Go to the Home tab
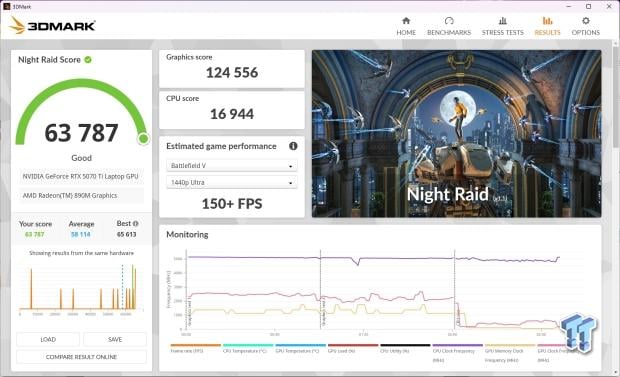This screenshot has width=620, height=377. pyautogui.click(x=406, y=27)
